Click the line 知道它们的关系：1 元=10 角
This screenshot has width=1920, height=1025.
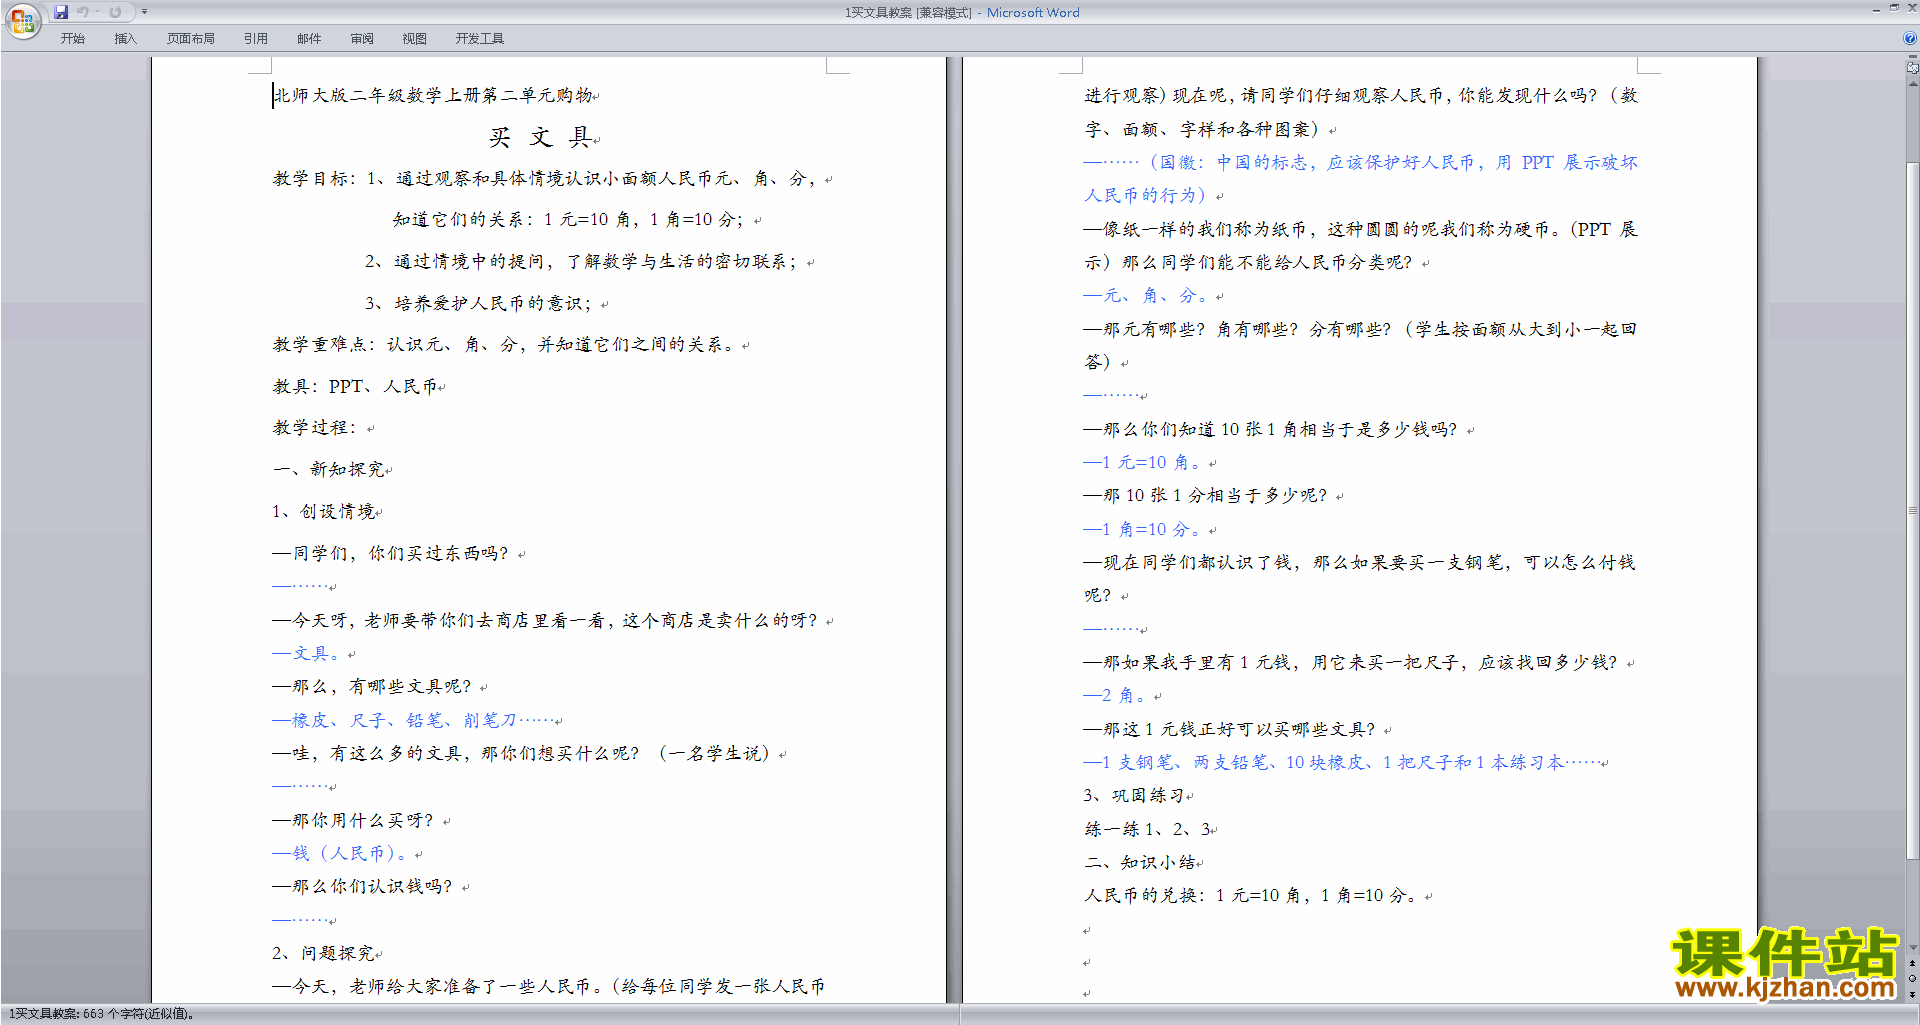[568, 220]
